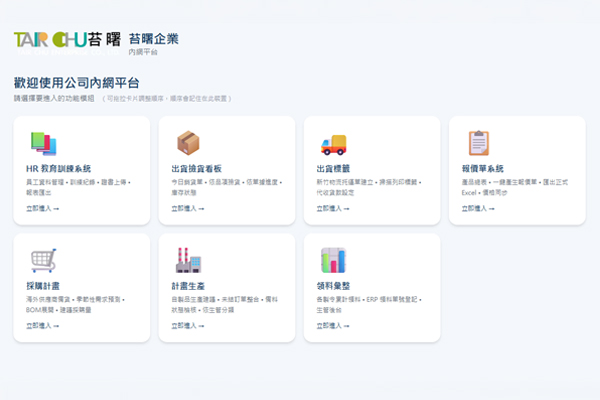The width and height of the screenshot is (600, 400).
Task: Click the delivery truck shipping label icon
Action: point(334,145)
